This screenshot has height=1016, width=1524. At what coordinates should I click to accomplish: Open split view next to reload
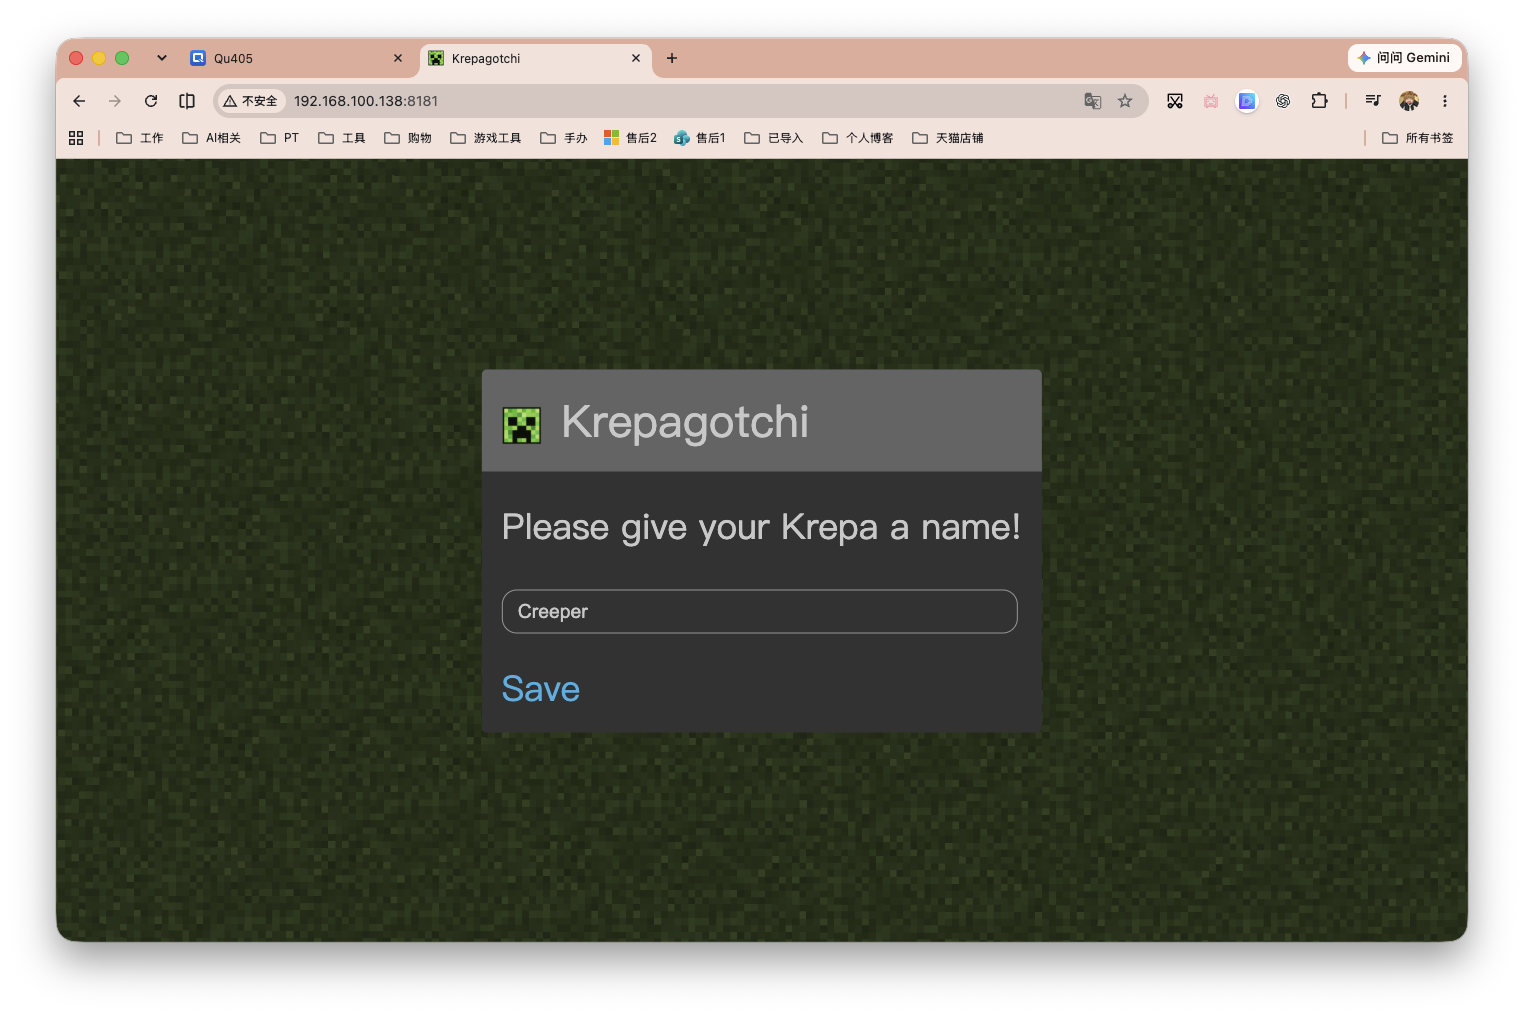coord(187,101)
